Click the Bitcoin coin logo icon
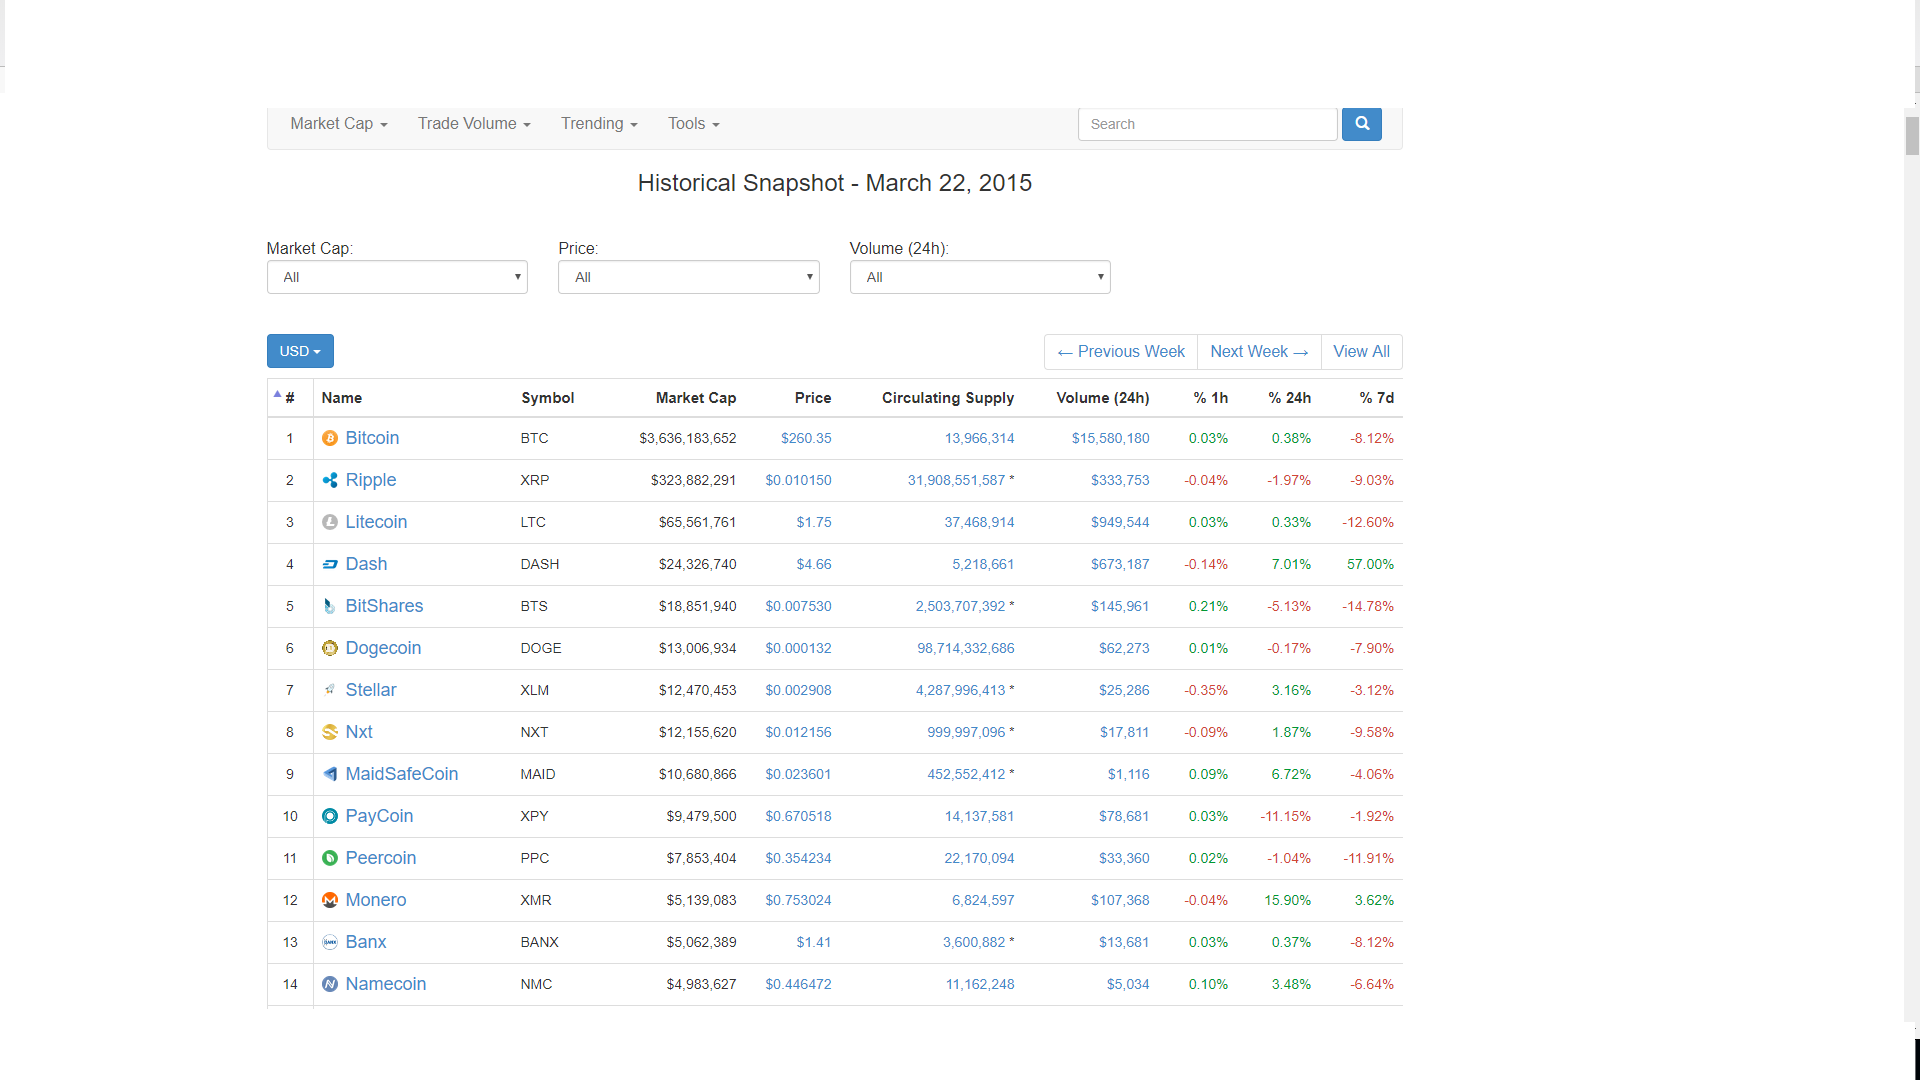This screenshot has height=1080, width=1920. (x=330, y=438)
